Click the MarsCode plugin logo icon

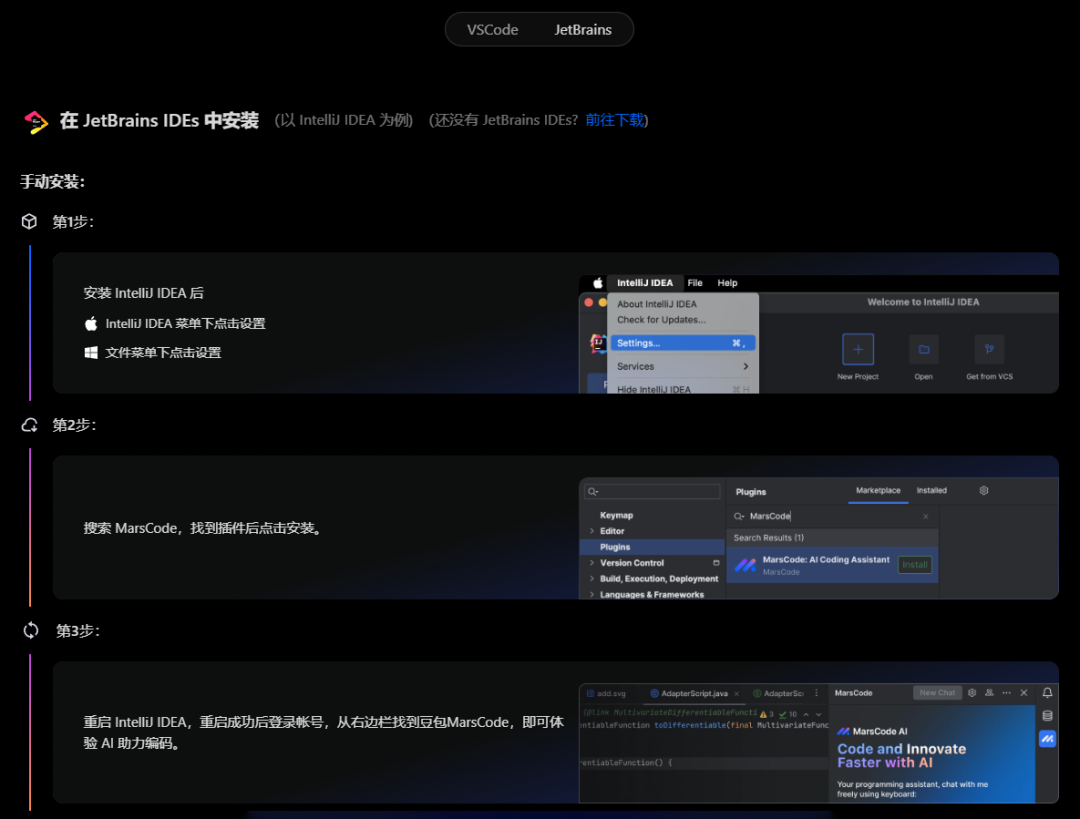pyautogui.click(x=745, y=565)
